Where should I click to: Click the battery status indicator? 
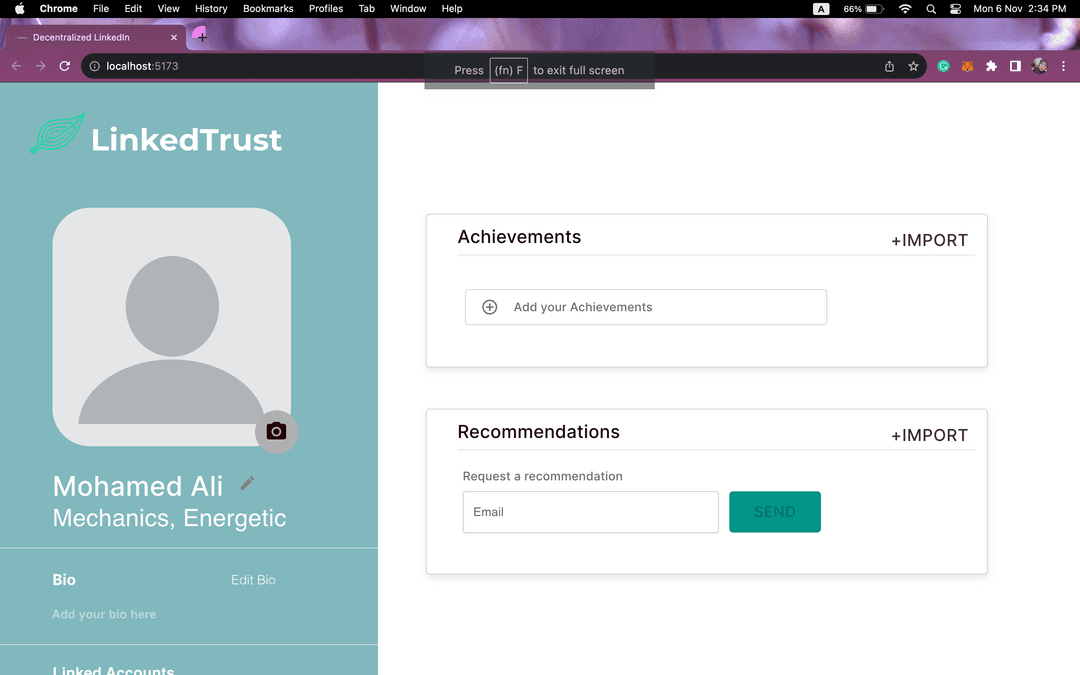pyautogui.click(x=864, y=9)
